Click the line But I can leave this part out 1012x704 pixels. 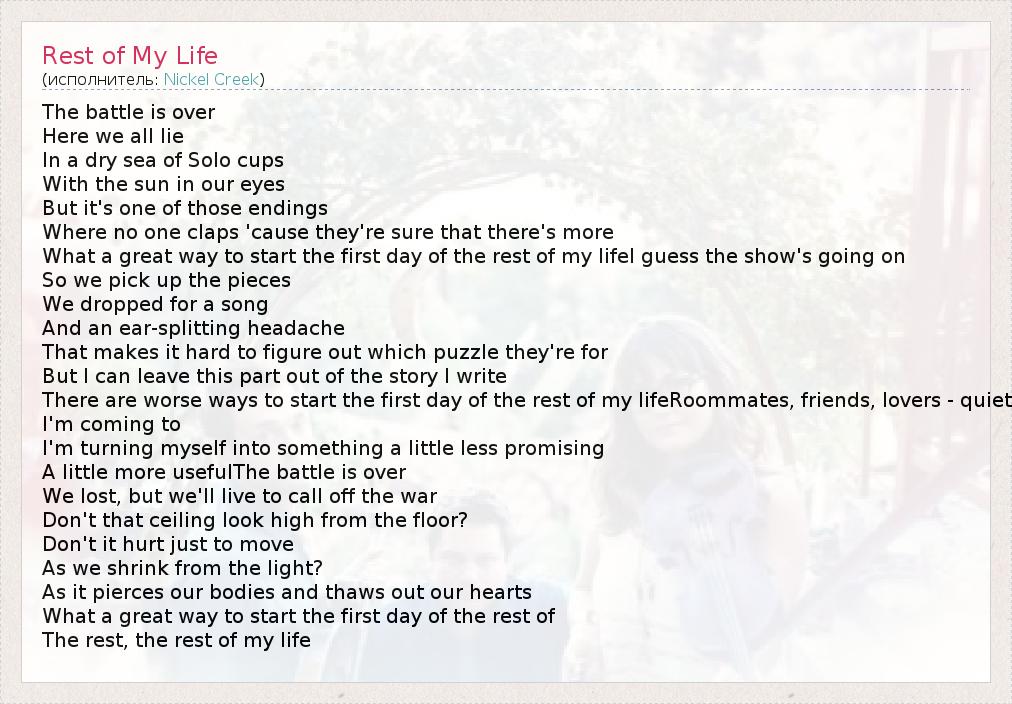[274, 376]
